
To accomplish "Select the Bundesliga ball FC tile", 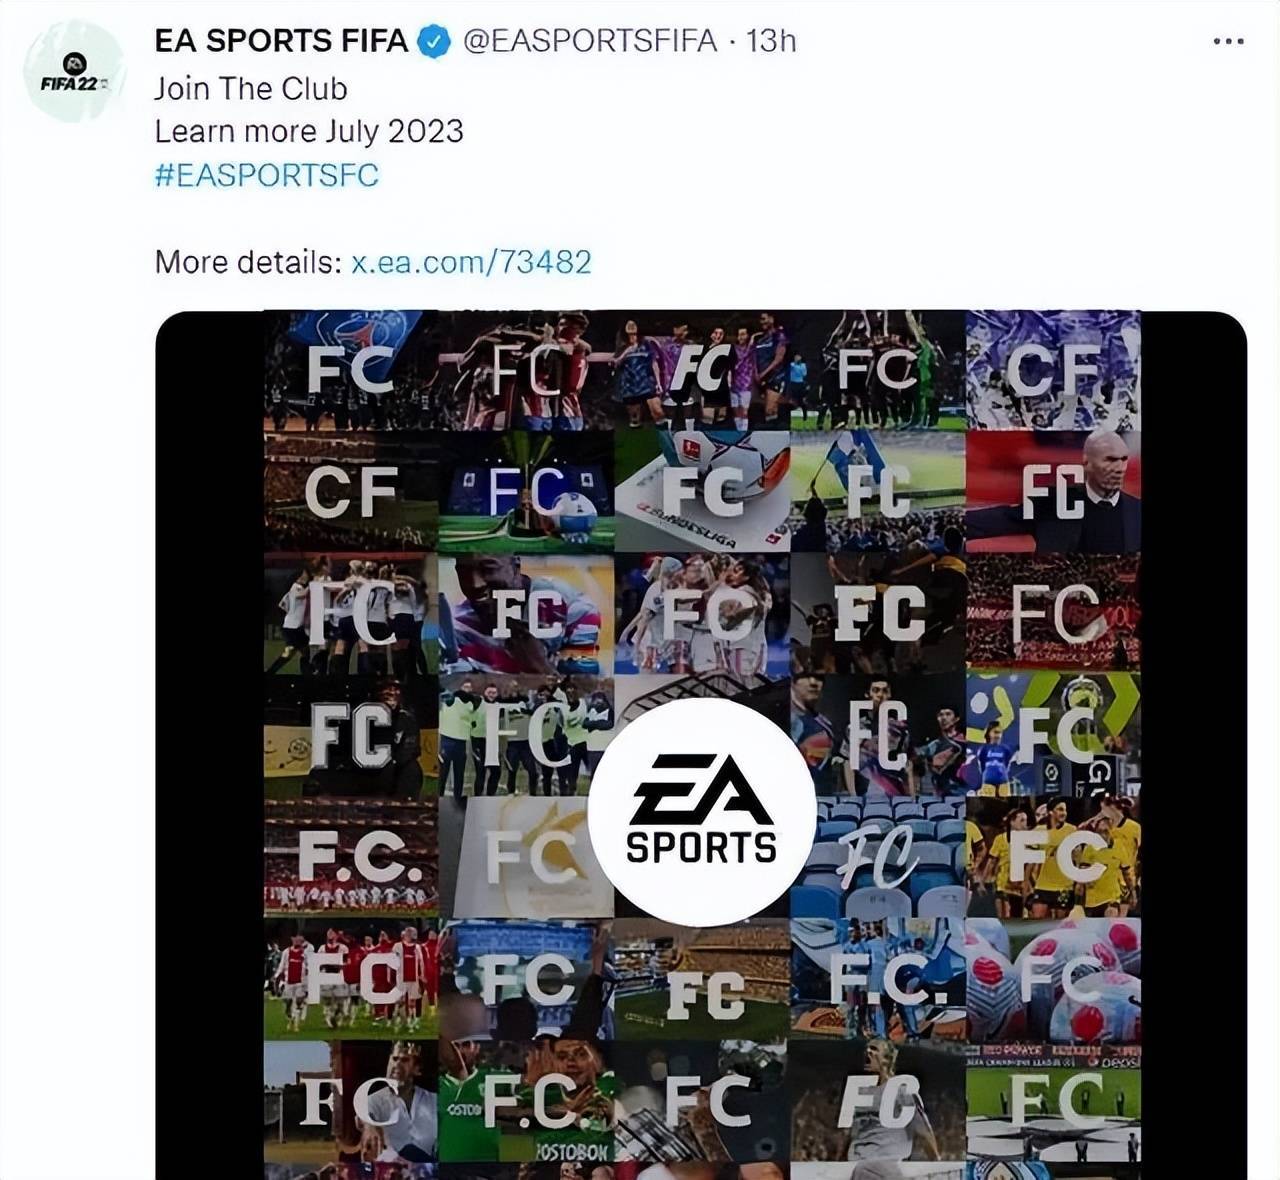I will pyautogui.click(x=702, y=492).
